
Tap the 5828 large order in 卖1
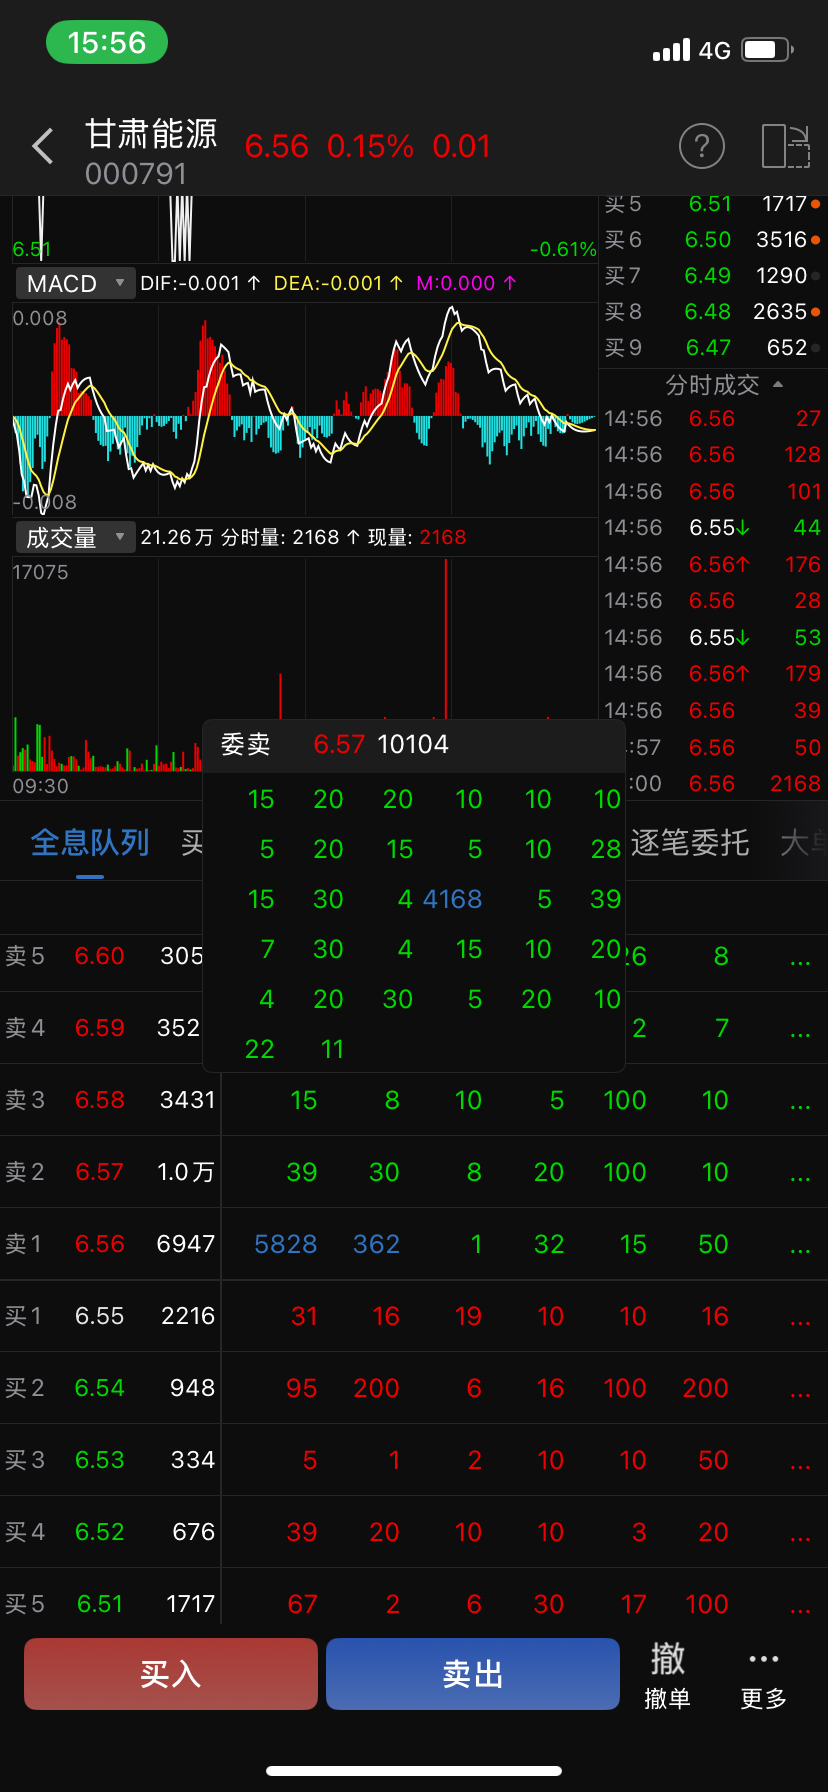[286, 1244]
